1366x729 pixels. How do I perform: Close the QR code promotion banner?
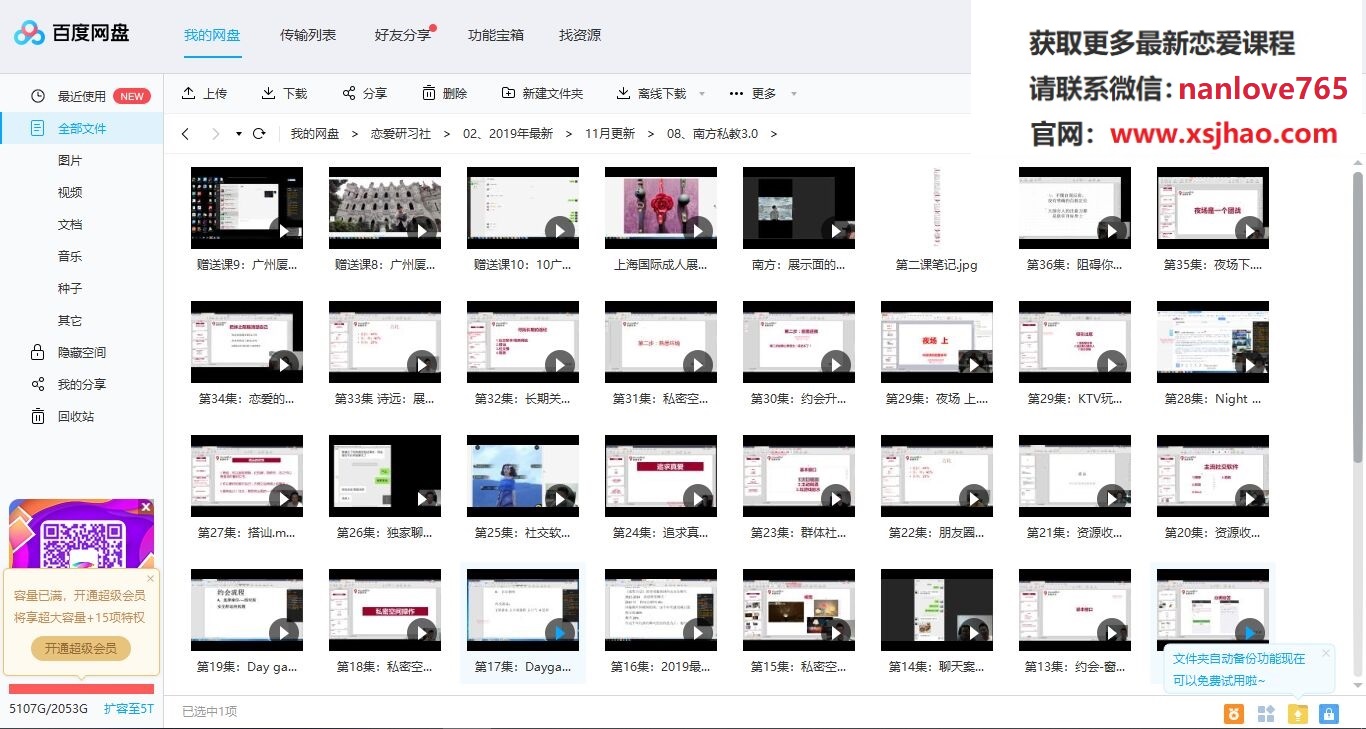[146, 507]
